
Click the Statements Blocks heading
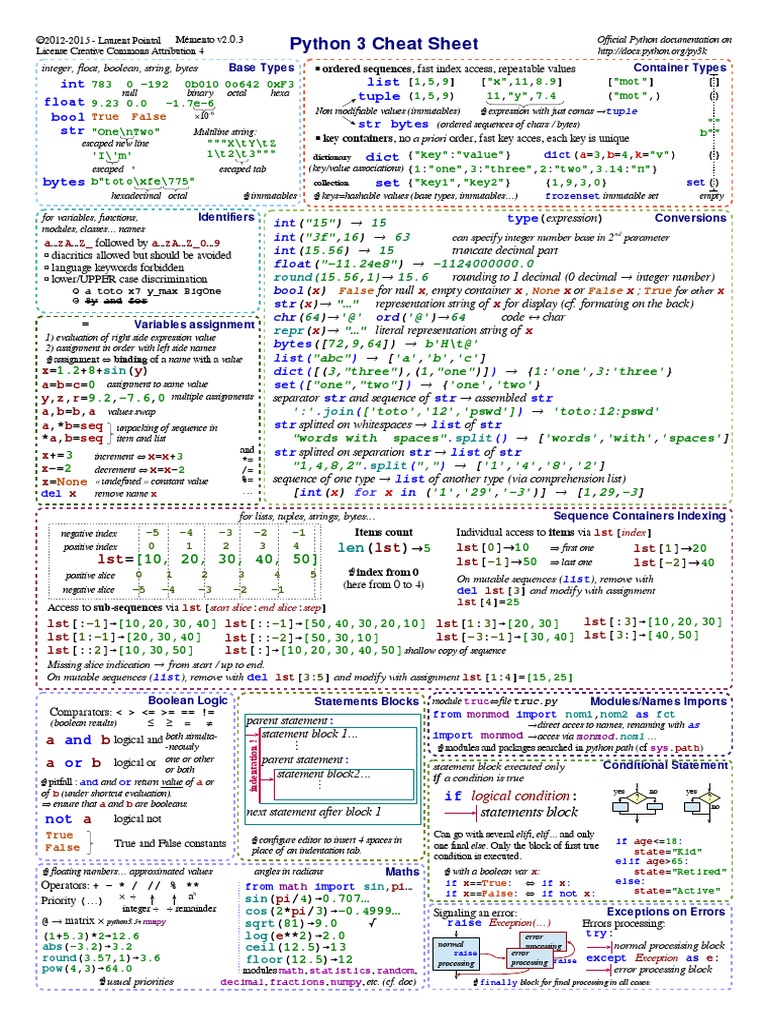click(x=366, y=701)
